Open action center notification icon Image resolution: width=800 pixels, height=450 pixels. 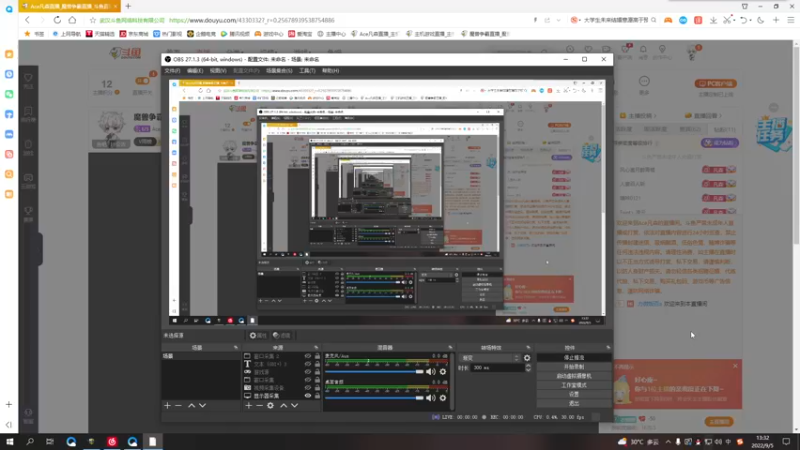pyautogui.click(x=786, y=442)
